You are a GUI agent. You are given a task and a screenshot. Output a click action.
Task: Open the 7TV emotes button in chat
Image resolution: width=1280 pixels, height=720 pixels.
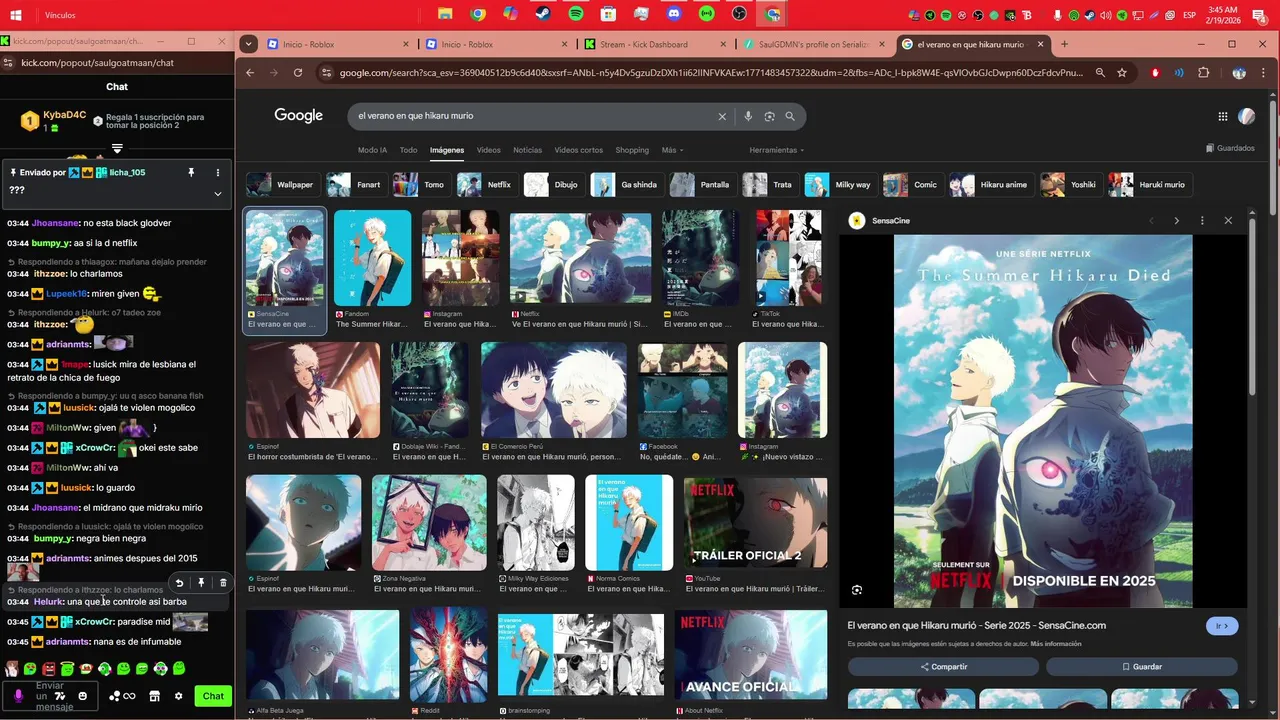pos(60,696)
